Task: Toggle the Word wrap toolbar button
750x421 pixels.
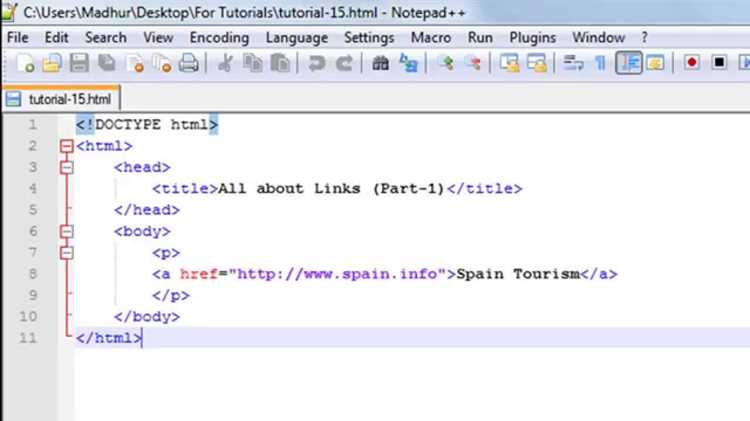Action: (x=574, y=63)
